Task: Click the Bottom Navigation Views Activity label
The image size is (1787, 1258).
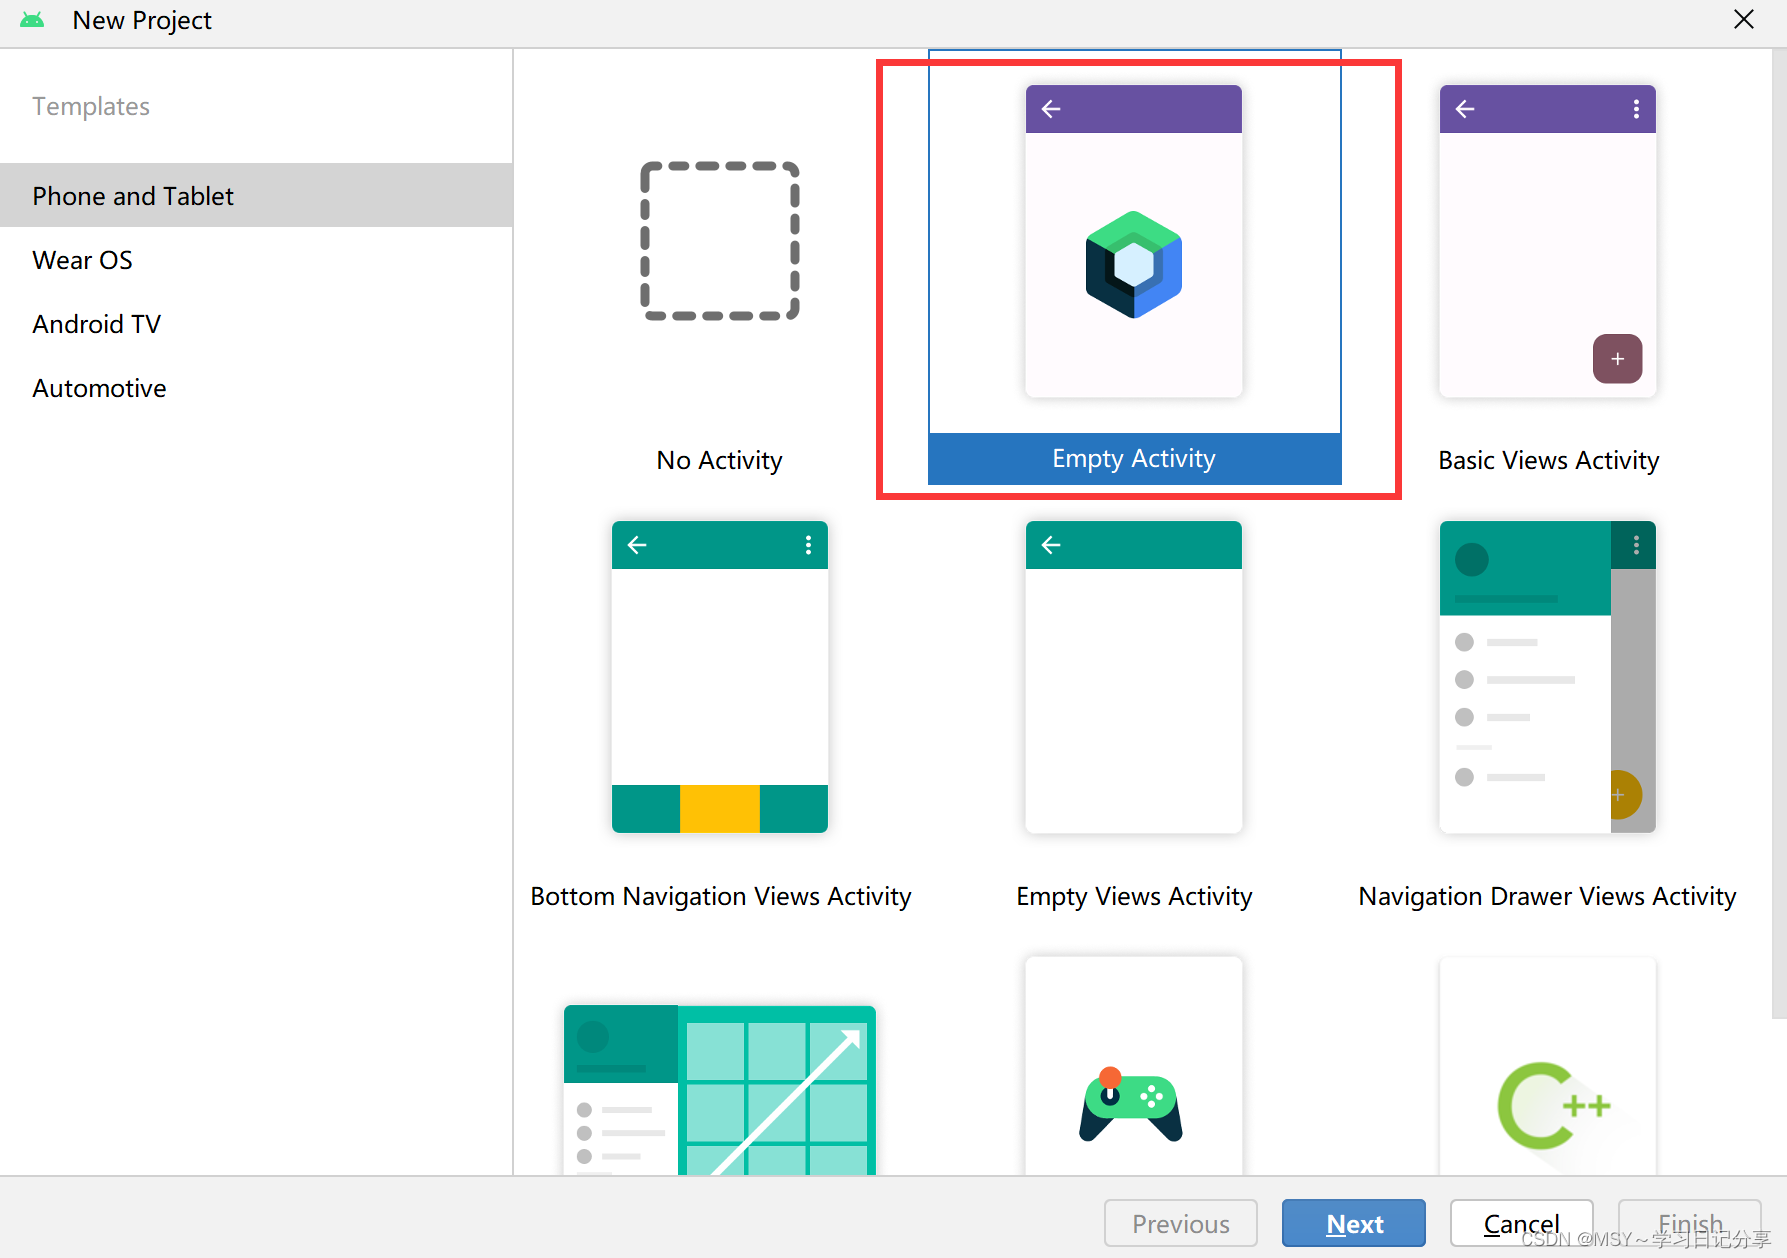Action: (x=720, y=896)
